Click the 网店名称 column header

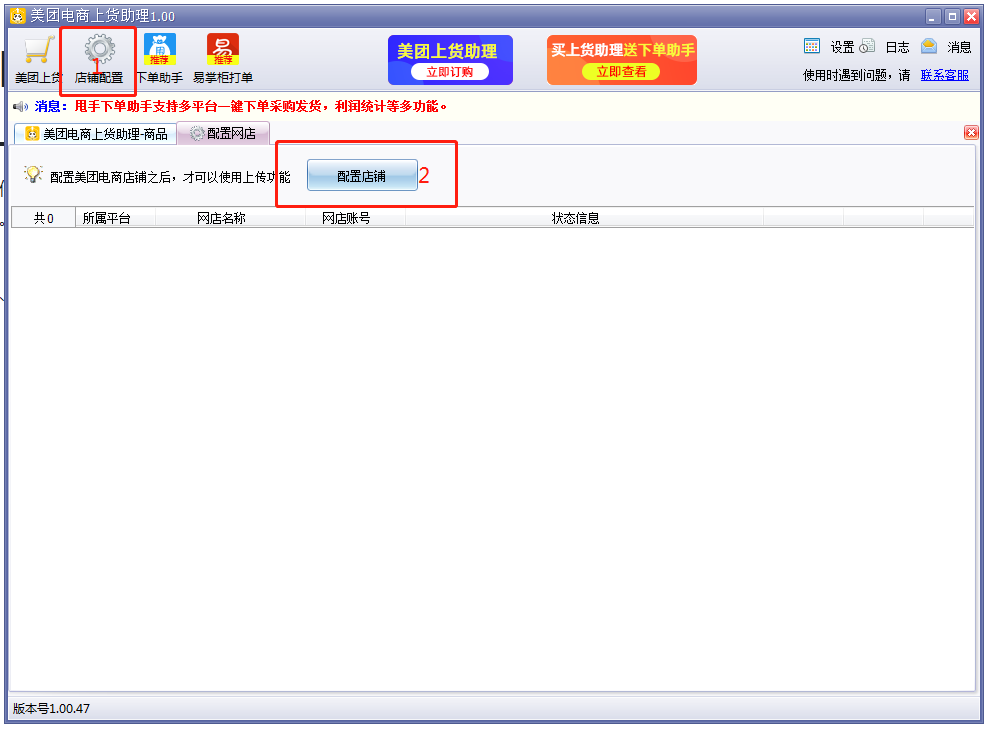point(230,218)
